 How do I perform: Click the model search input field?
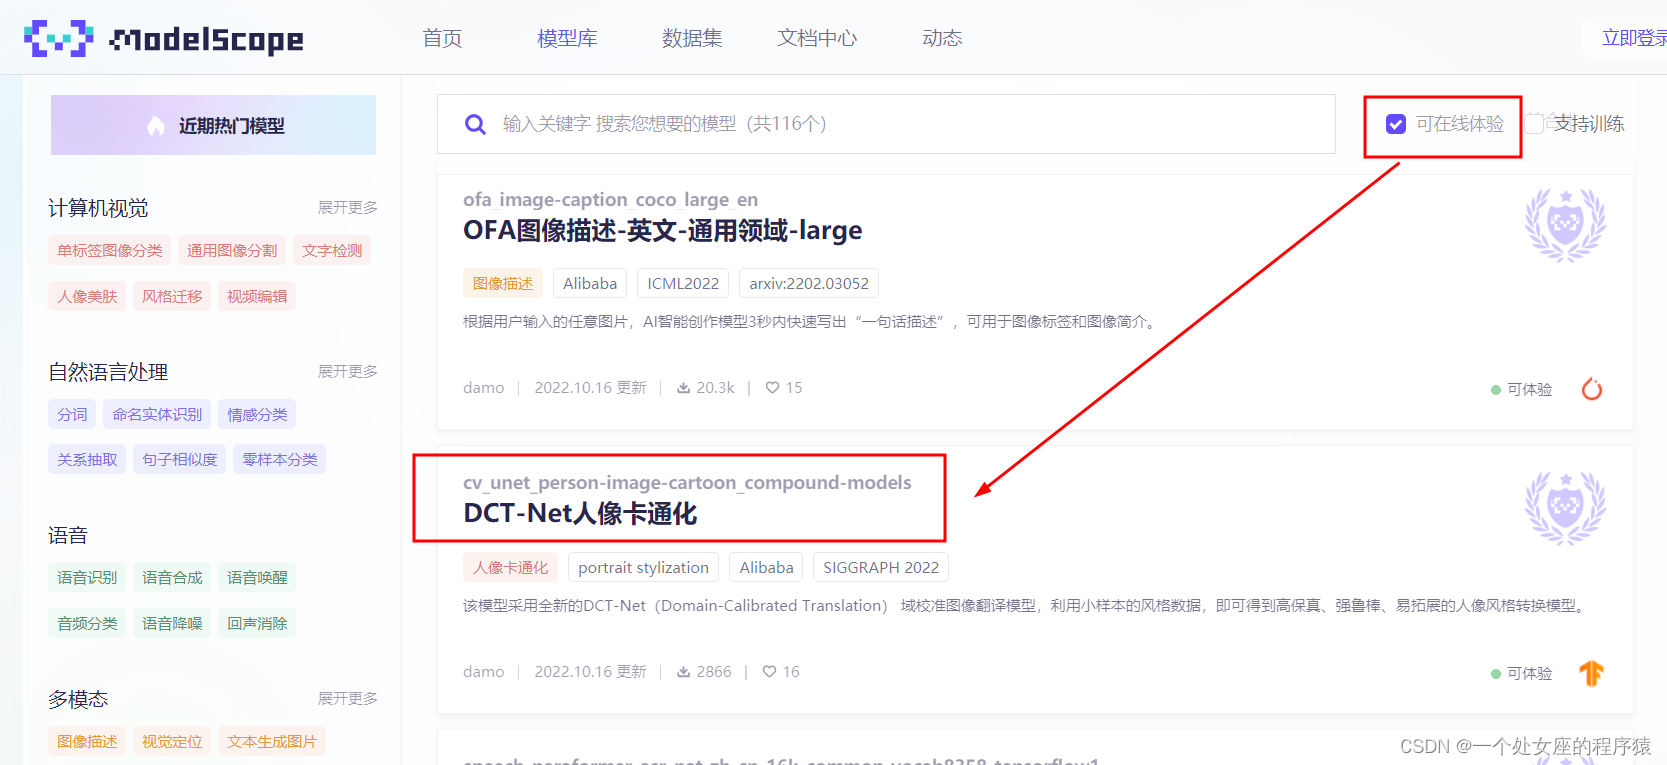886,124
